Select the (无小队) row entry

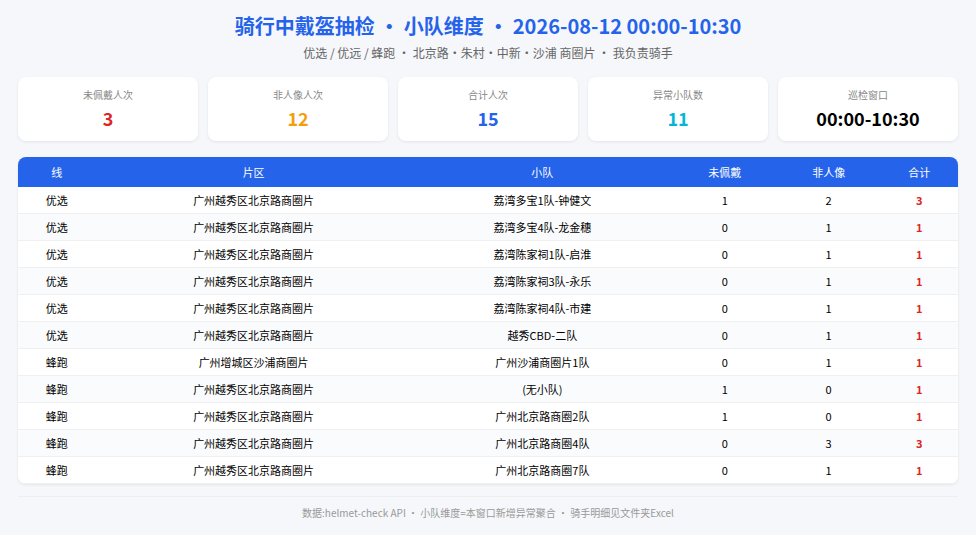point(542,390)
